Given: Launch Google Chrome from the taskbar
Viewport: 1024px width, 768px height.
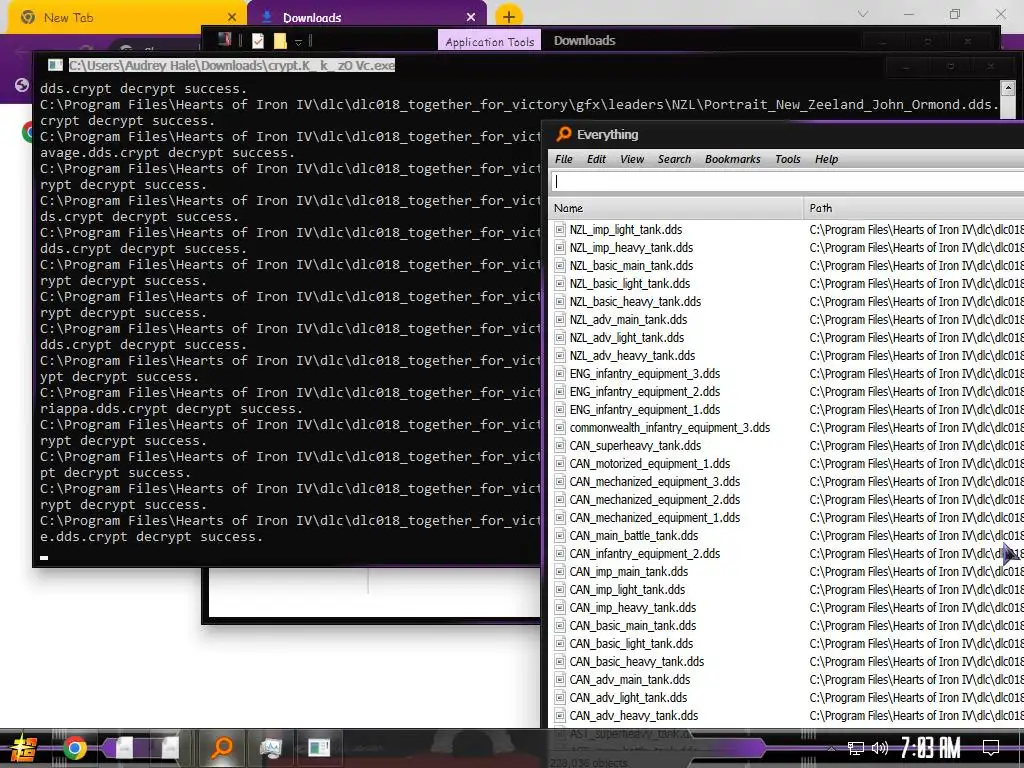Looking at the screenshot, I should point(75,748).
